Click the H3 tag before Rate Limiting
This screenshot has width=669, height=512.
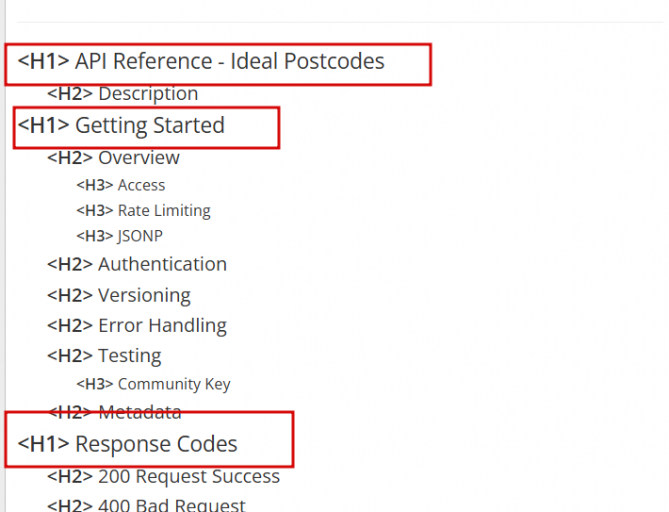95,211
